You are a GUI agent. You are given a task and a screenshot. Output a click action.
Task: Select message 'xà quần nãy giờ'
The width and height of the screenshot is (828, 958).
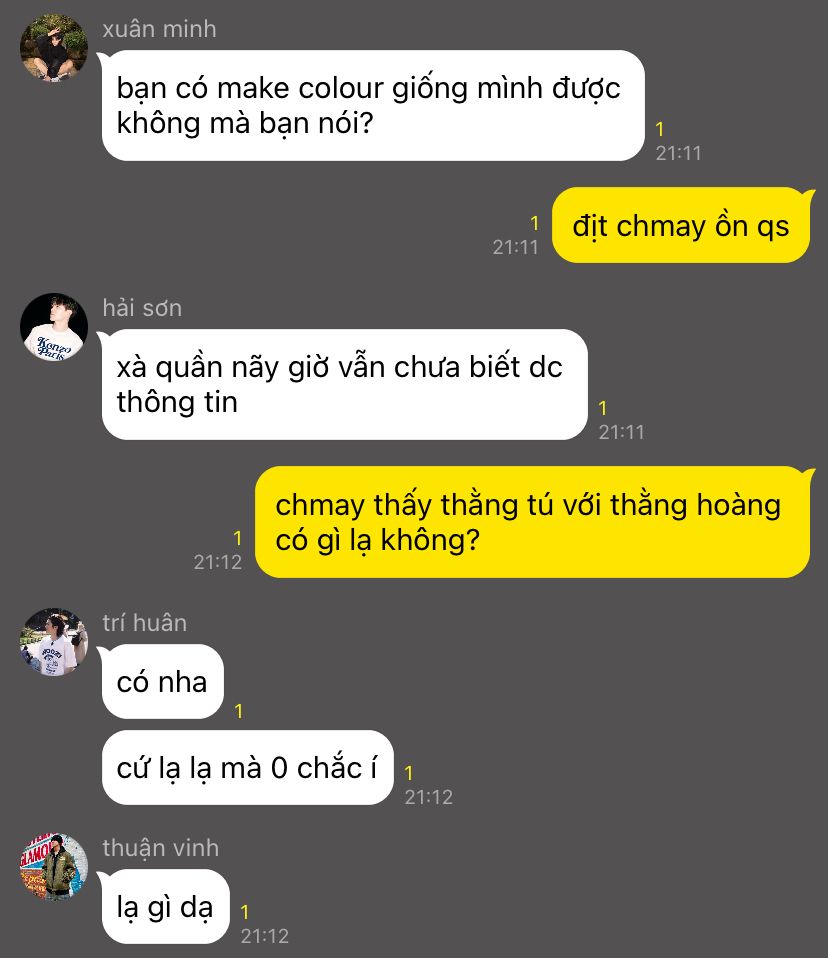pyautogui.click(x=345, y=384)
